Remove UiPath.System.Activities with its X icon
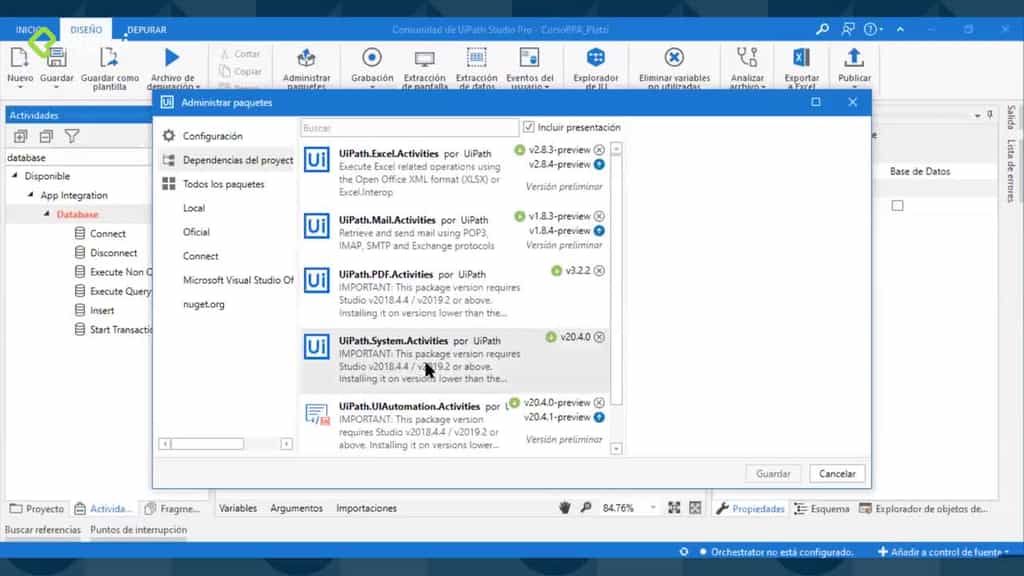Screen dimensions: 1024x576 (x=599, y=337)
